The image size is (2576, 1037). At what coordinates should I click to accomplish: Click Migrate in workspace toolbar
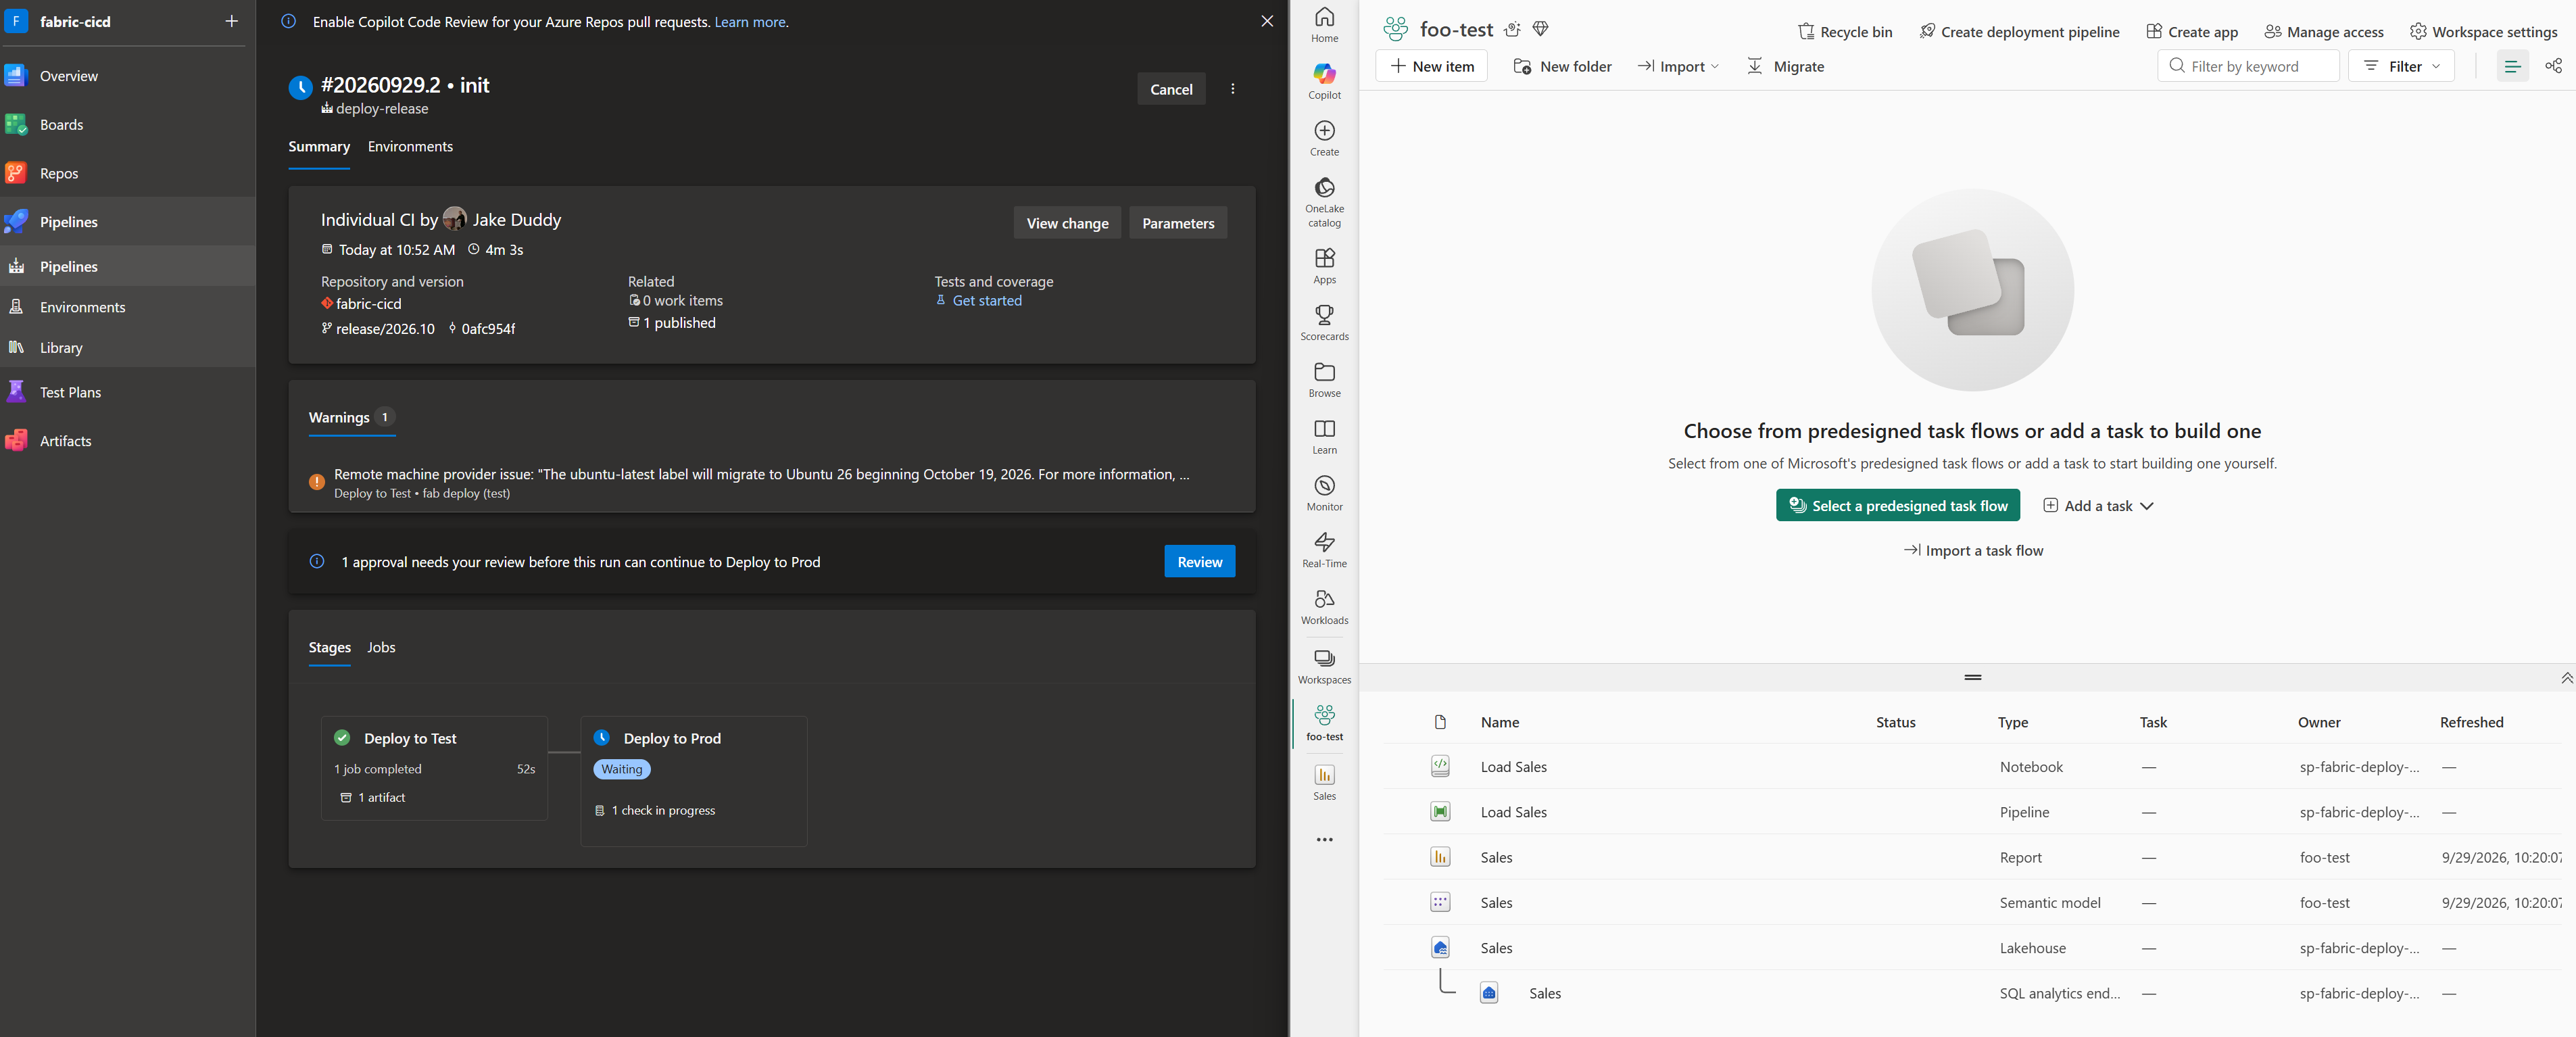[x=1785, y=66]
